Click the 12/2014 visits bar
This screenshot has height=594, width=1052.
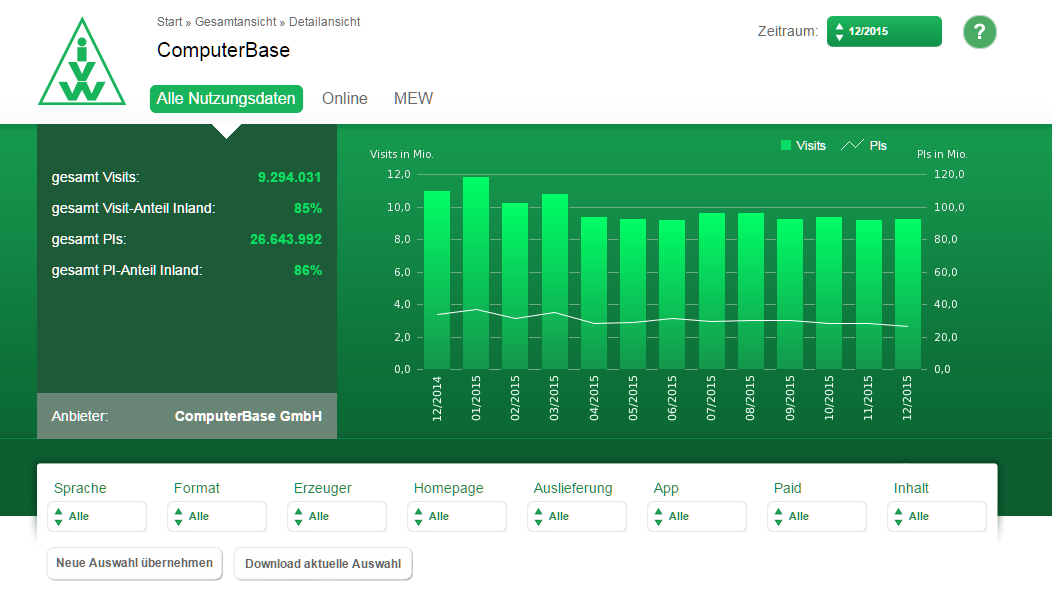click(437, 280)
